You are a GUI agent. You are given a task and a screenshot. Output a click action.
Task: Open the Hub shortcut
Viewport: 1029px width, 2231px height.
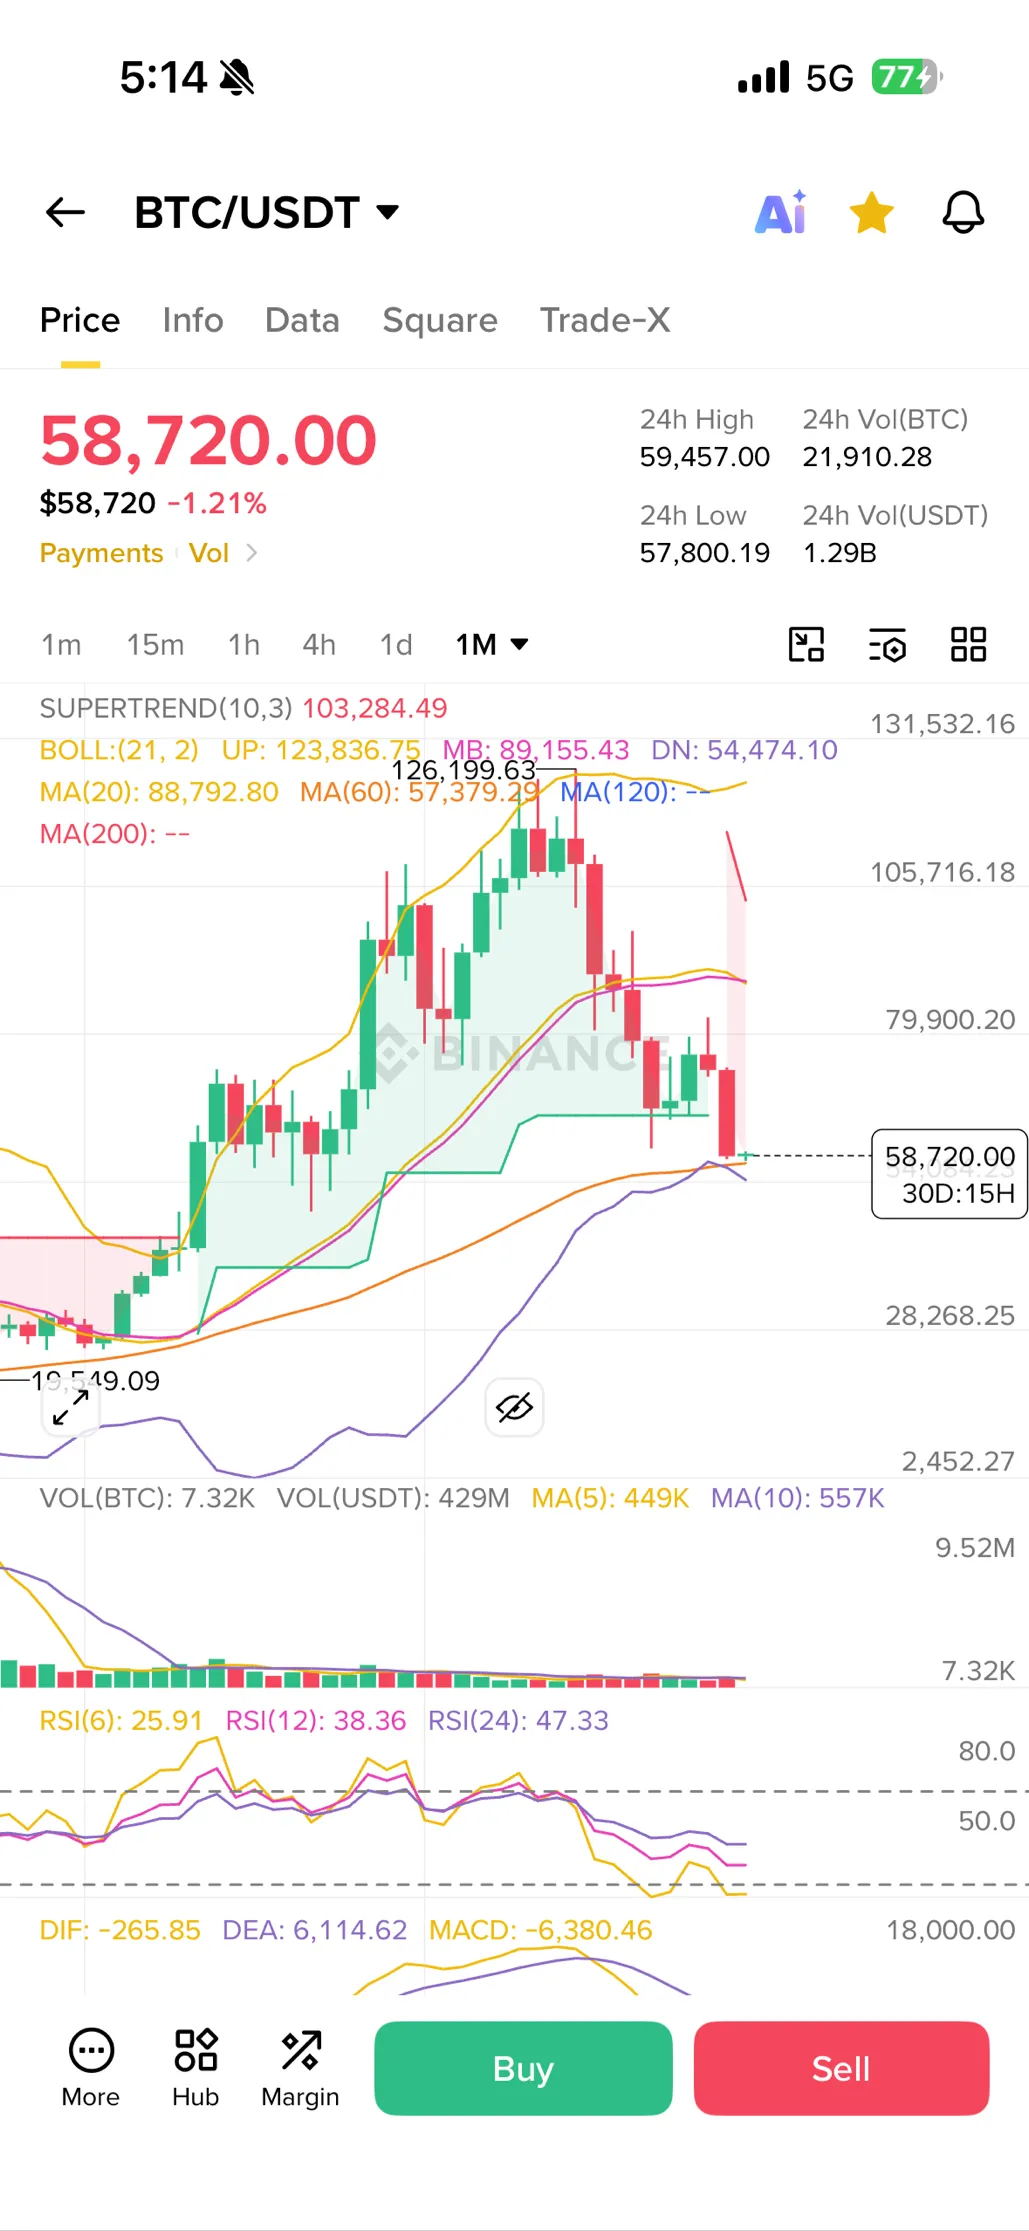click(195, 2068)
